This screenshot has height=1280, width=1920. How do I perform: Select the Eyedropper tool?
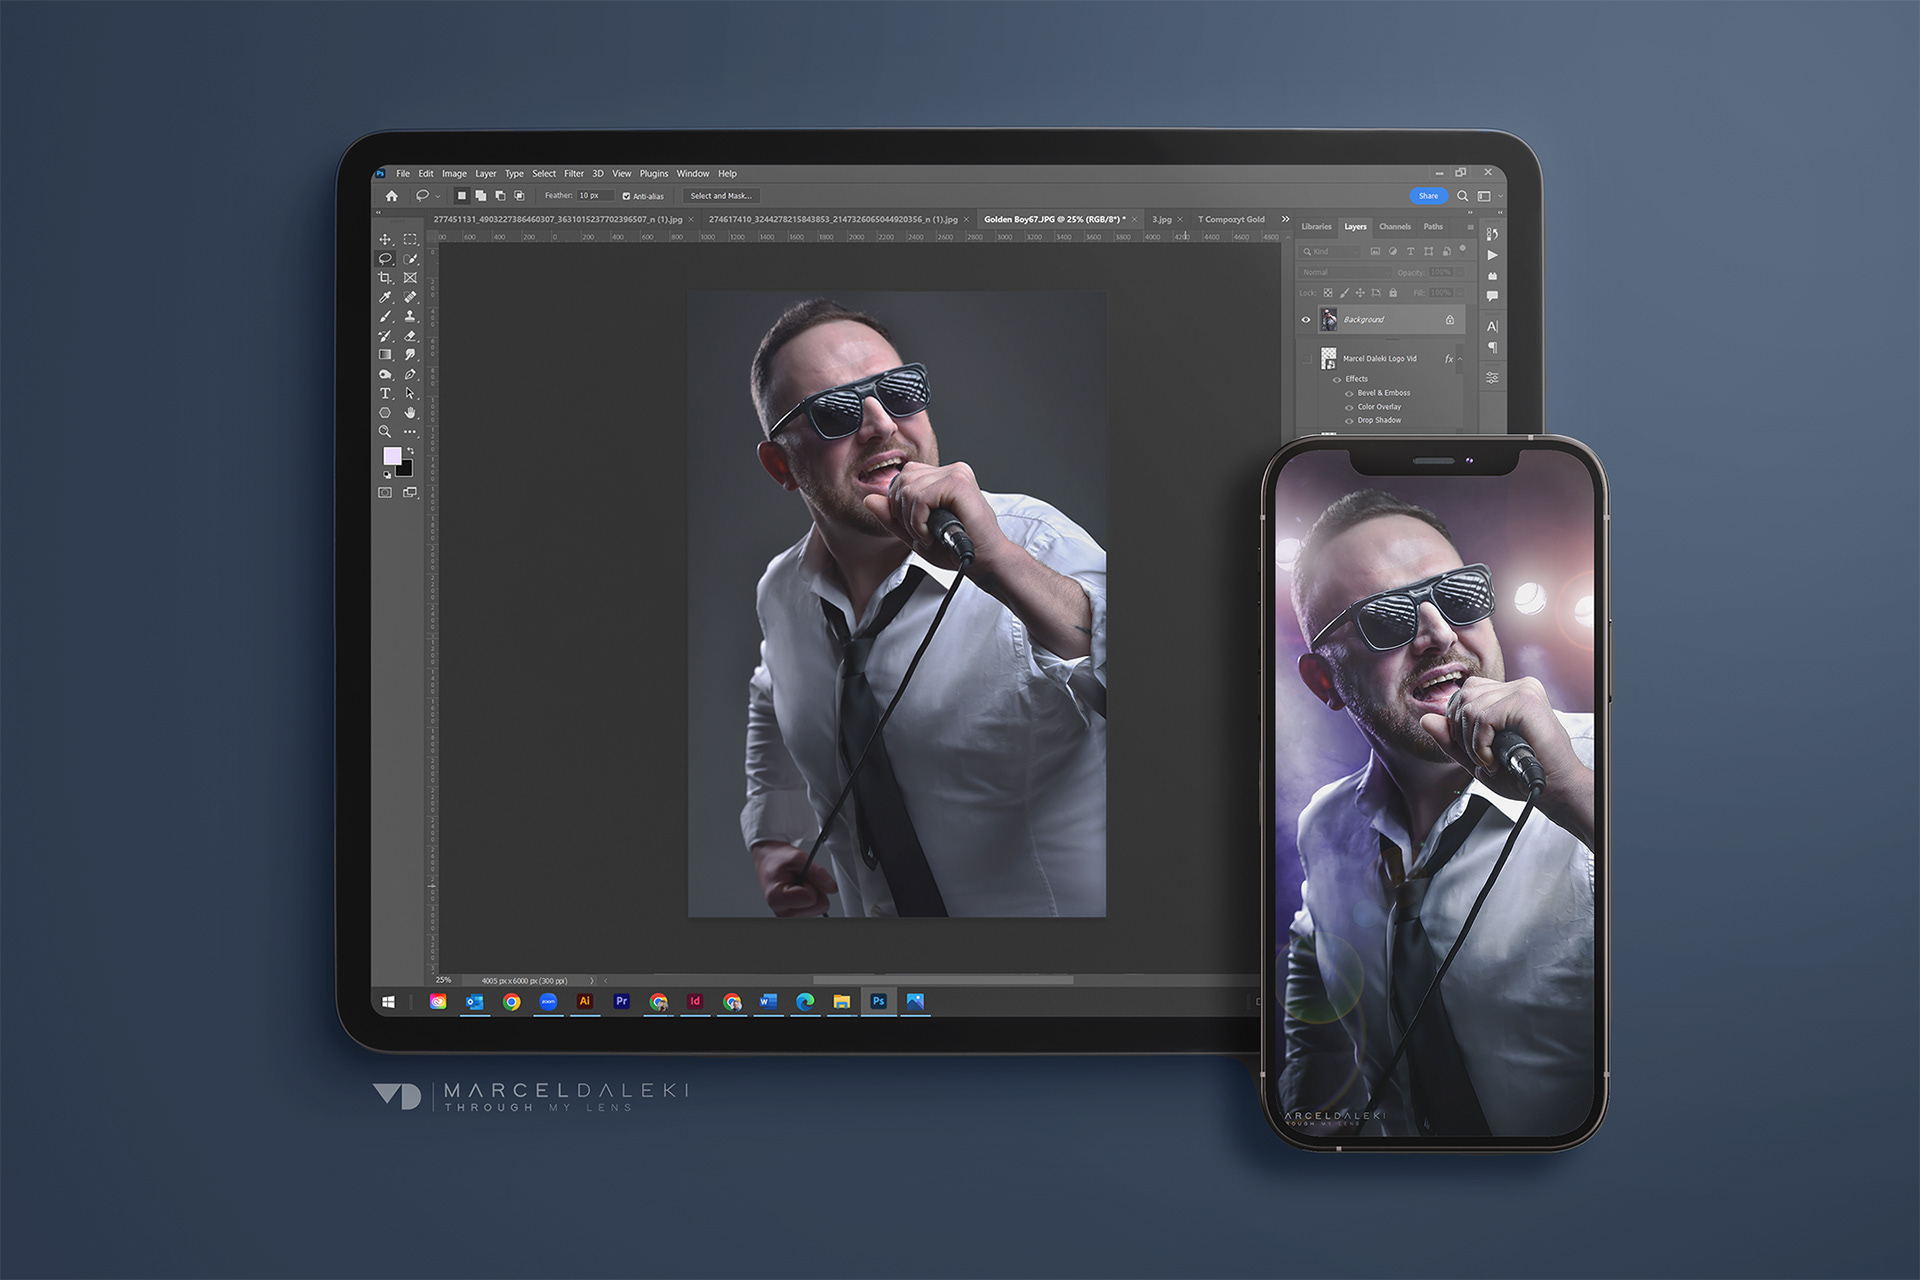385,297
